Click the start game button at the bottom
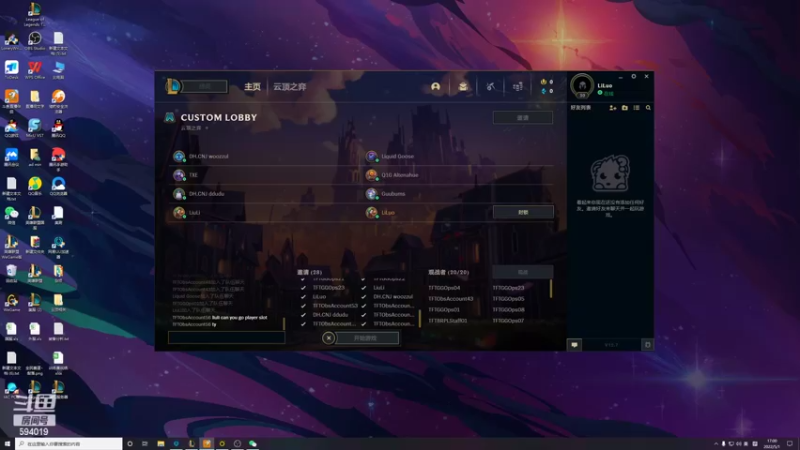 pyautogui.click(x=366, y=338)
